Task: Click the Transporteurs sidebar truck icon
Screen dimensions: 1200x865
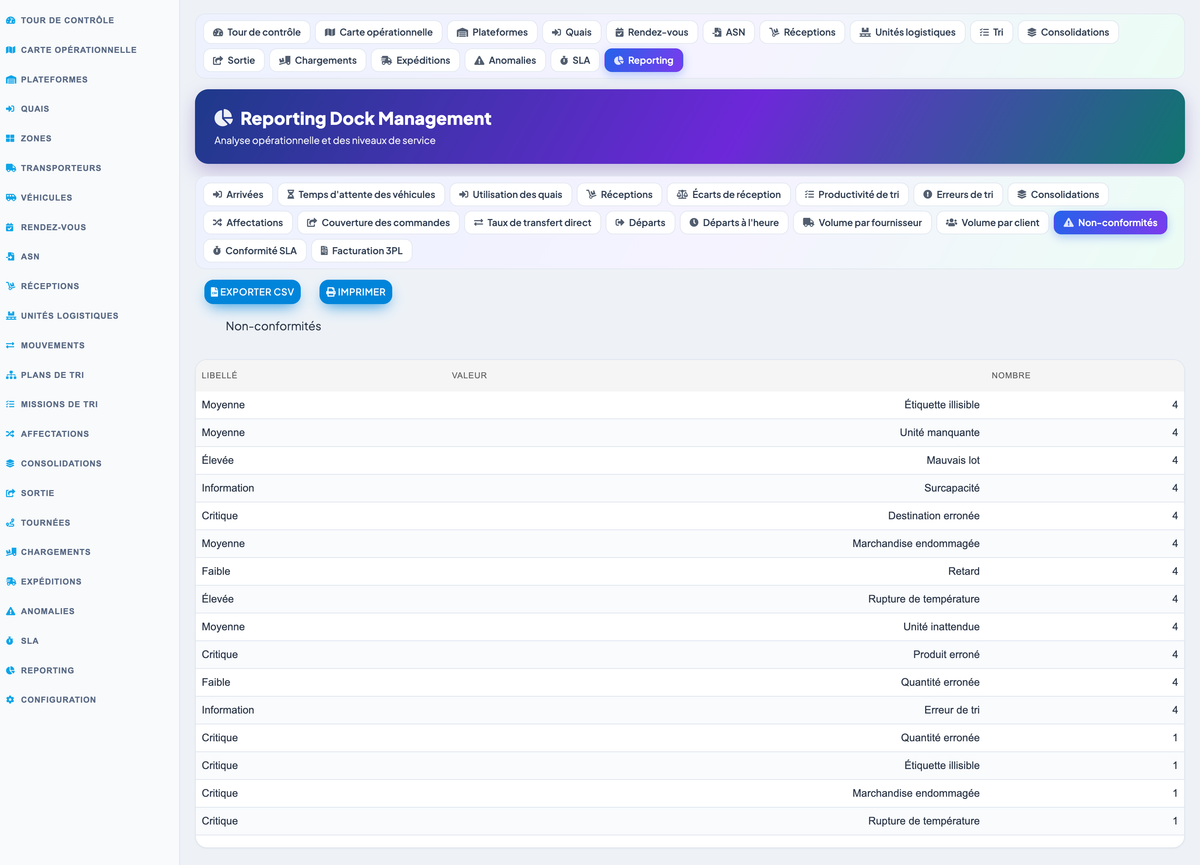Action: coord(10,168)
